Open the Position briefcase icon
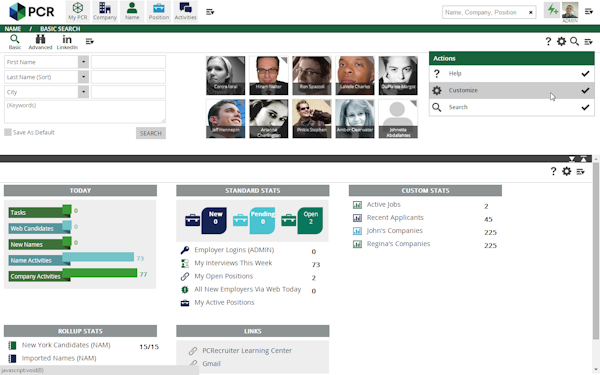The height and width of the screenshot is (375, 600). 159,11
